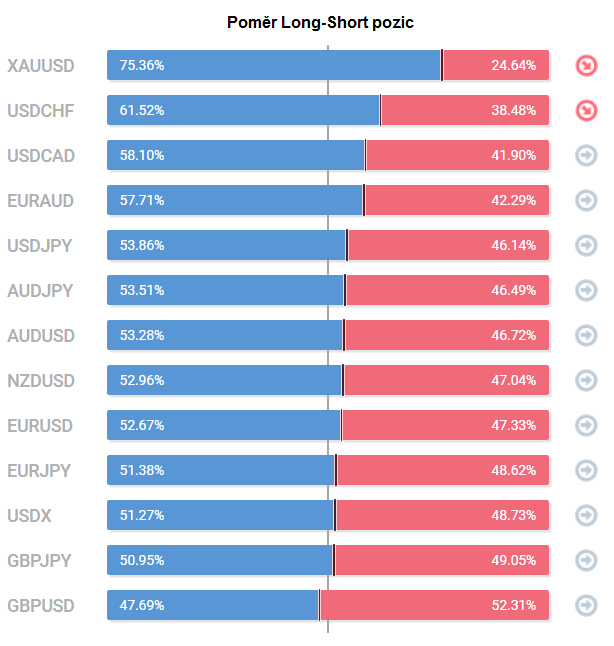Click the red 49.05% short bar for GBPJPY

coord(442,560)
